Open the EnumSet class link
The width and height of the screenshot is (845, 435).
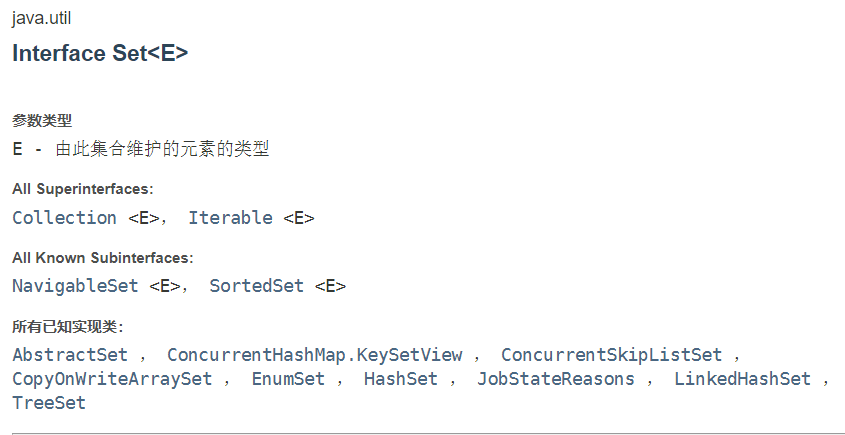(x=288, y=378)
